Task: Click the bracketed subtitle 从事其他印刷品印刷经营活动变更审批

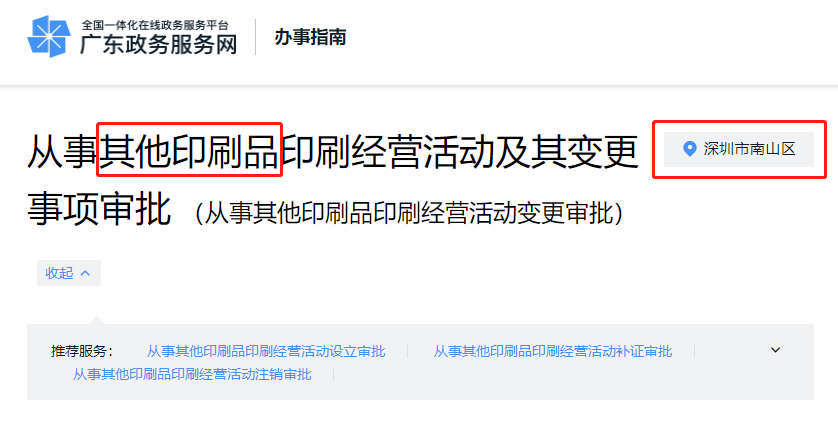Action: (409, 213)
